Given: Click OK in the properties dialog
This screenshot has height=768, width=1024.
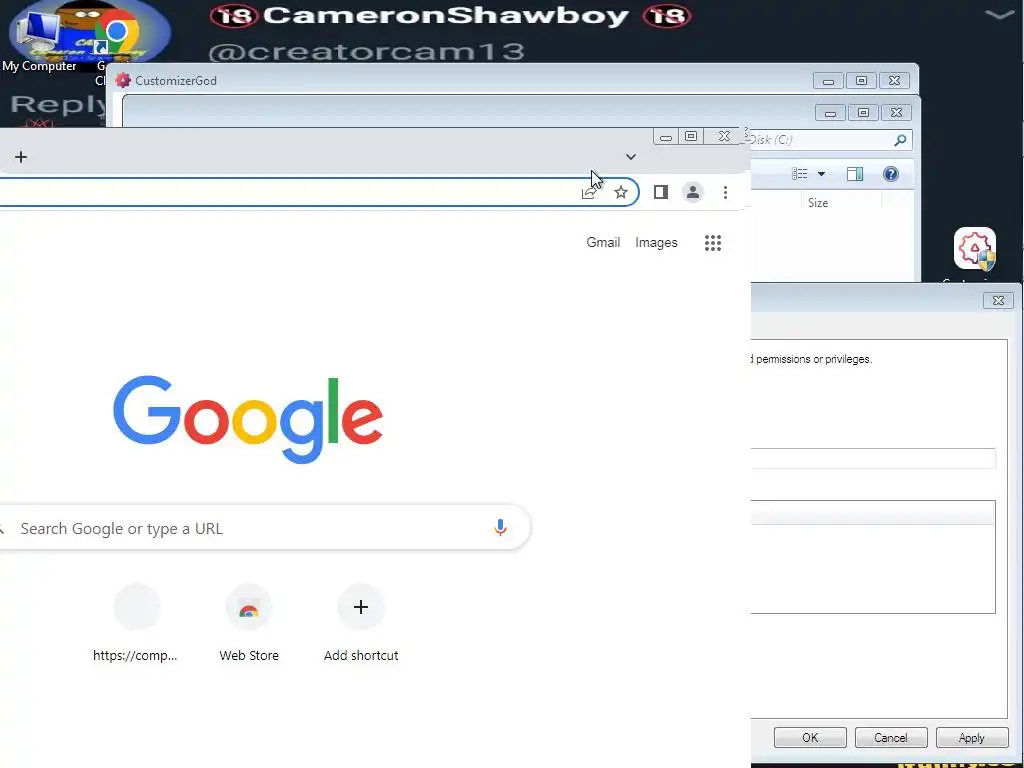Looking at the screenshot, I should pyautogui.click(x=810, y=737).
